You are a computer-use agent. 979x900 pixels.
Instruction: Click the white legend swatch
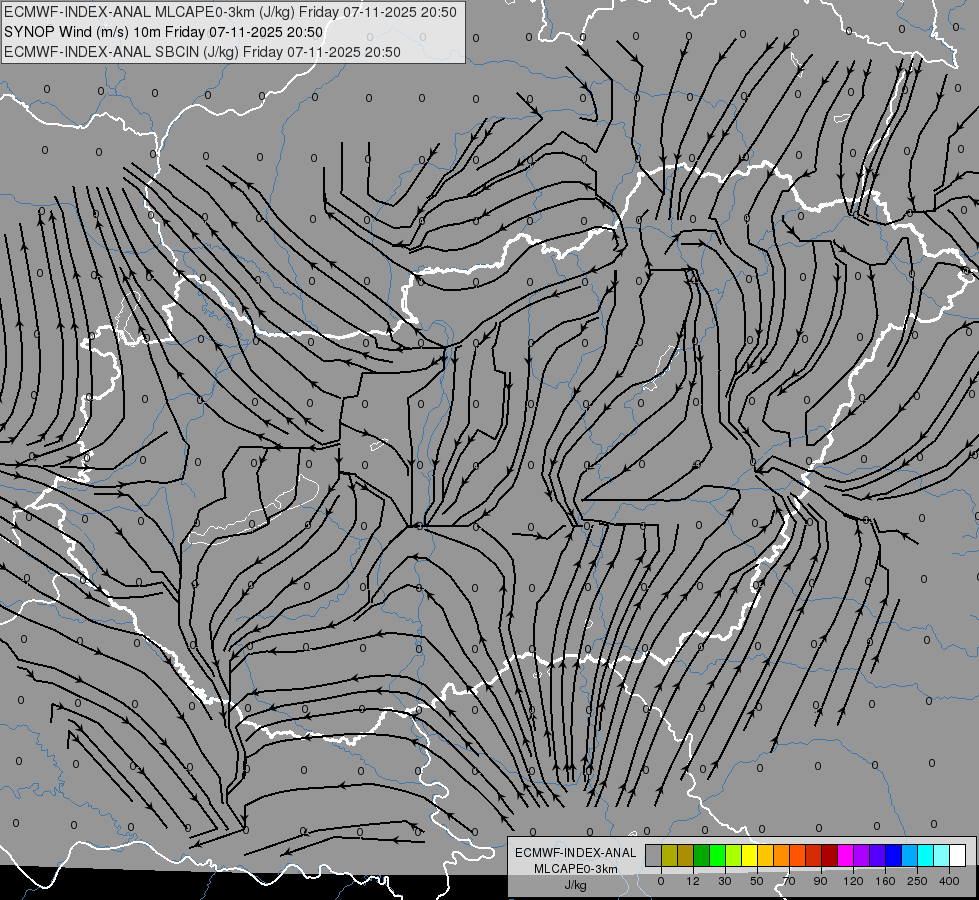[957, 855]
